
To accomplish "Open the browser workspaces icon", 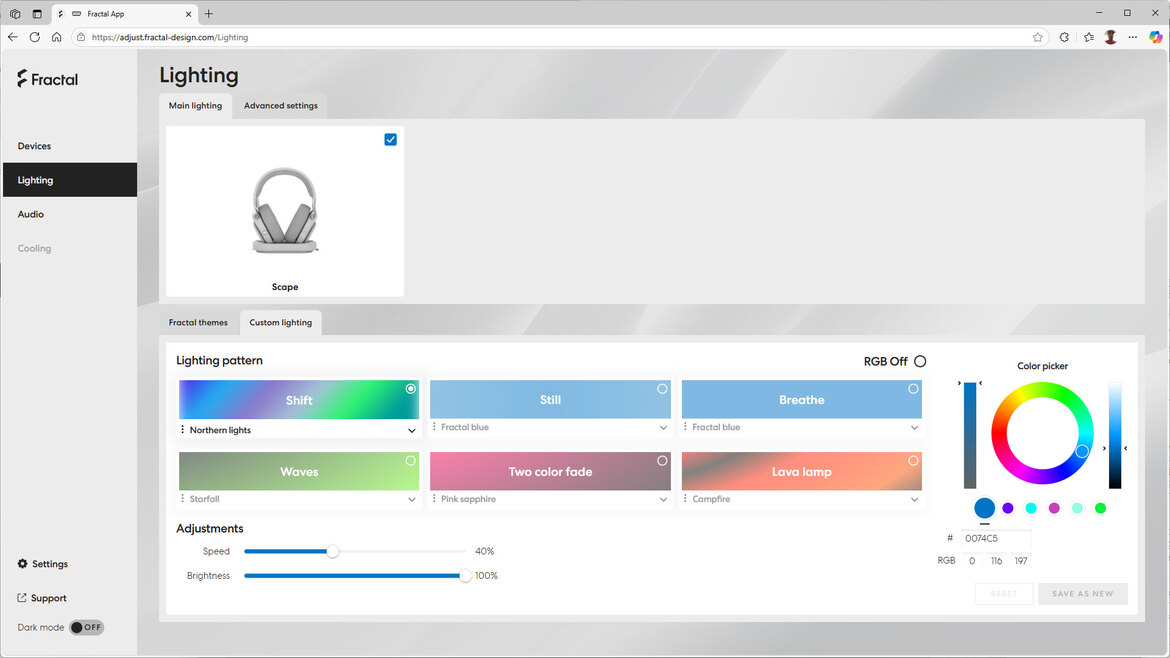I will [x=15, y=13].
